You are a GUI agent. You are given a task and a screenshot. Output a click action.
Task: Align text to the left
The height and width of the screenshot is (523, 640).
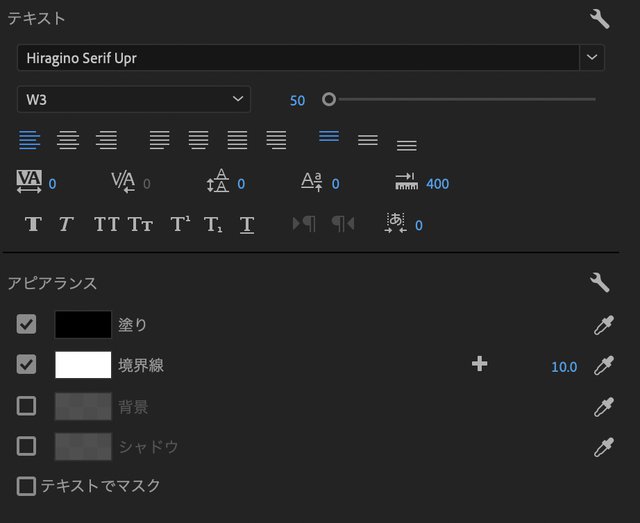29,140
